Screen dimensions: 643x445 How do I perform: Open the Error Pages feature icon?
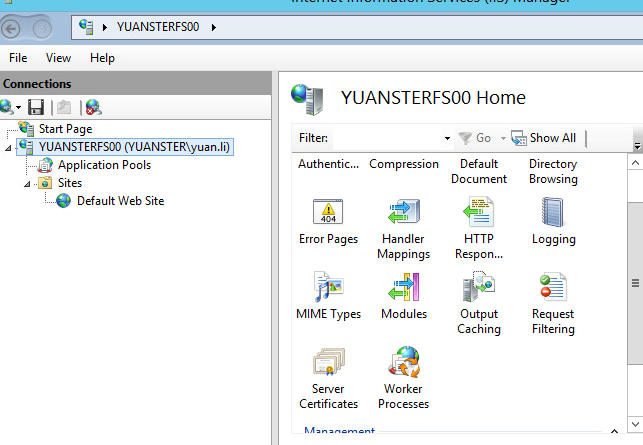click(x=328, y=212)
